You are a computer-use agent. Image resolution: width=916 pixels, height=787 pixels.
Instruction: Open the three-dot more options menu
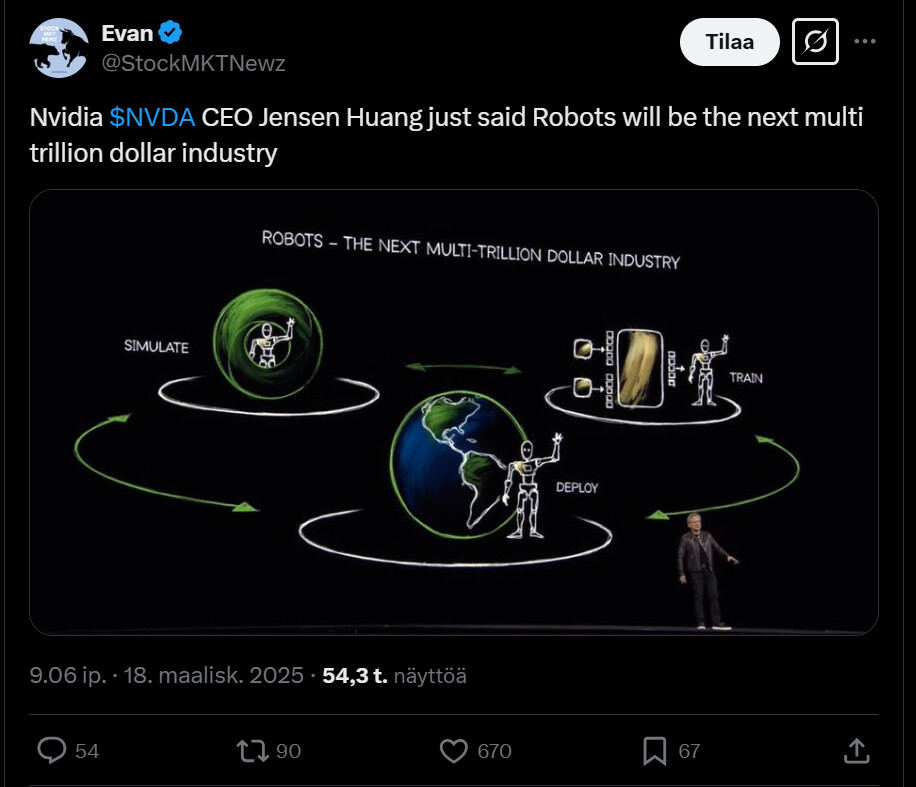click(x=864, y=42)
